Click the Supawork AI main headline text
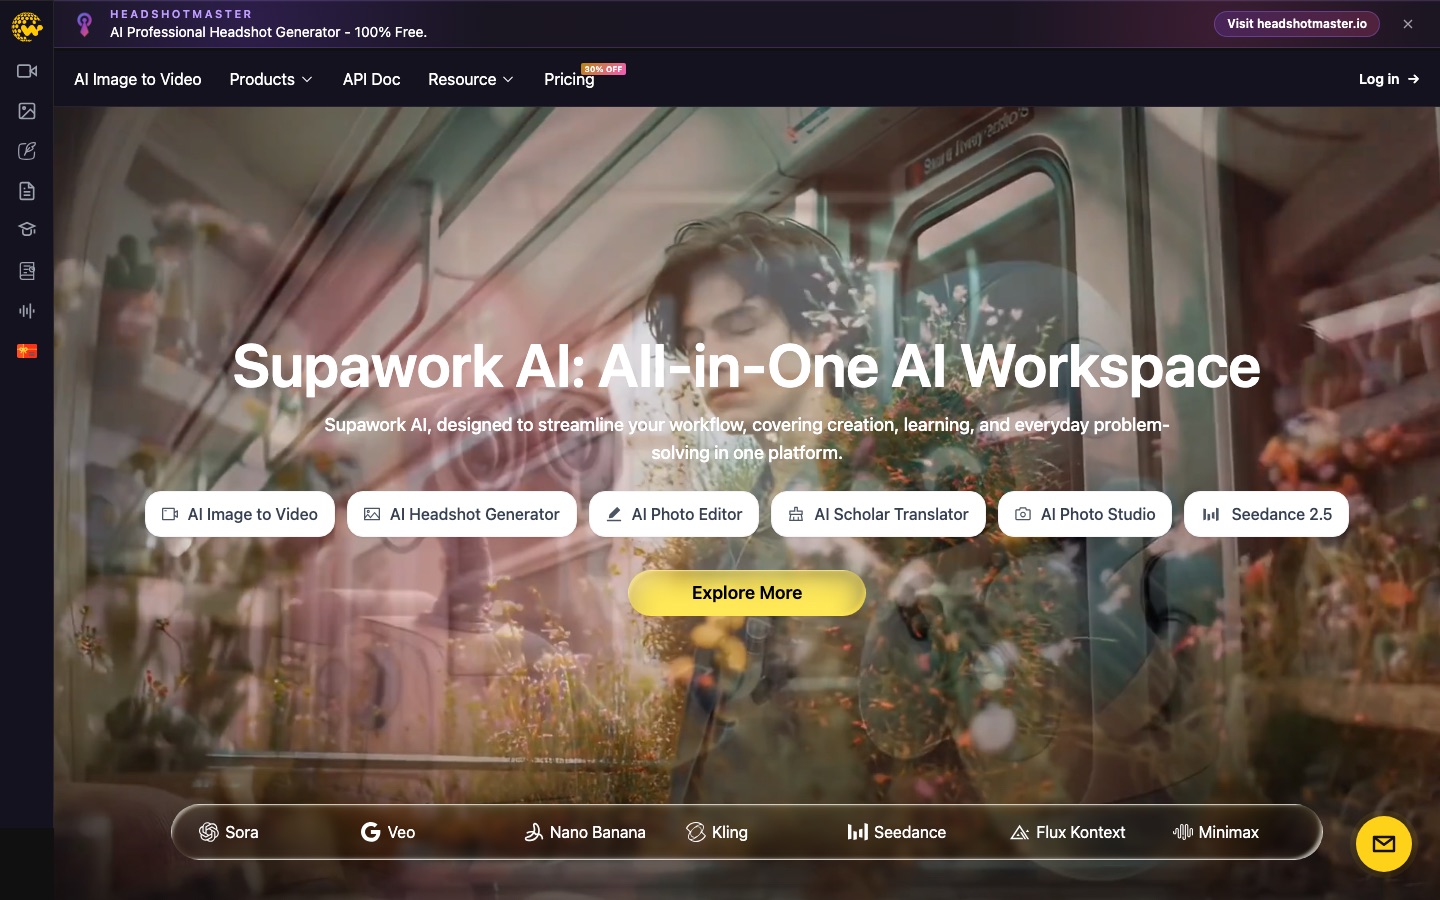This screenshot has height=900, width=1440. tap(746, 366)
